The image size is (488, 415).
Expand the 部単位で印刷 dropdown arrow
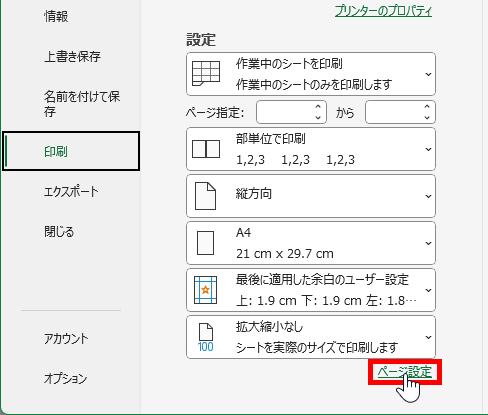tap(428, 149)
